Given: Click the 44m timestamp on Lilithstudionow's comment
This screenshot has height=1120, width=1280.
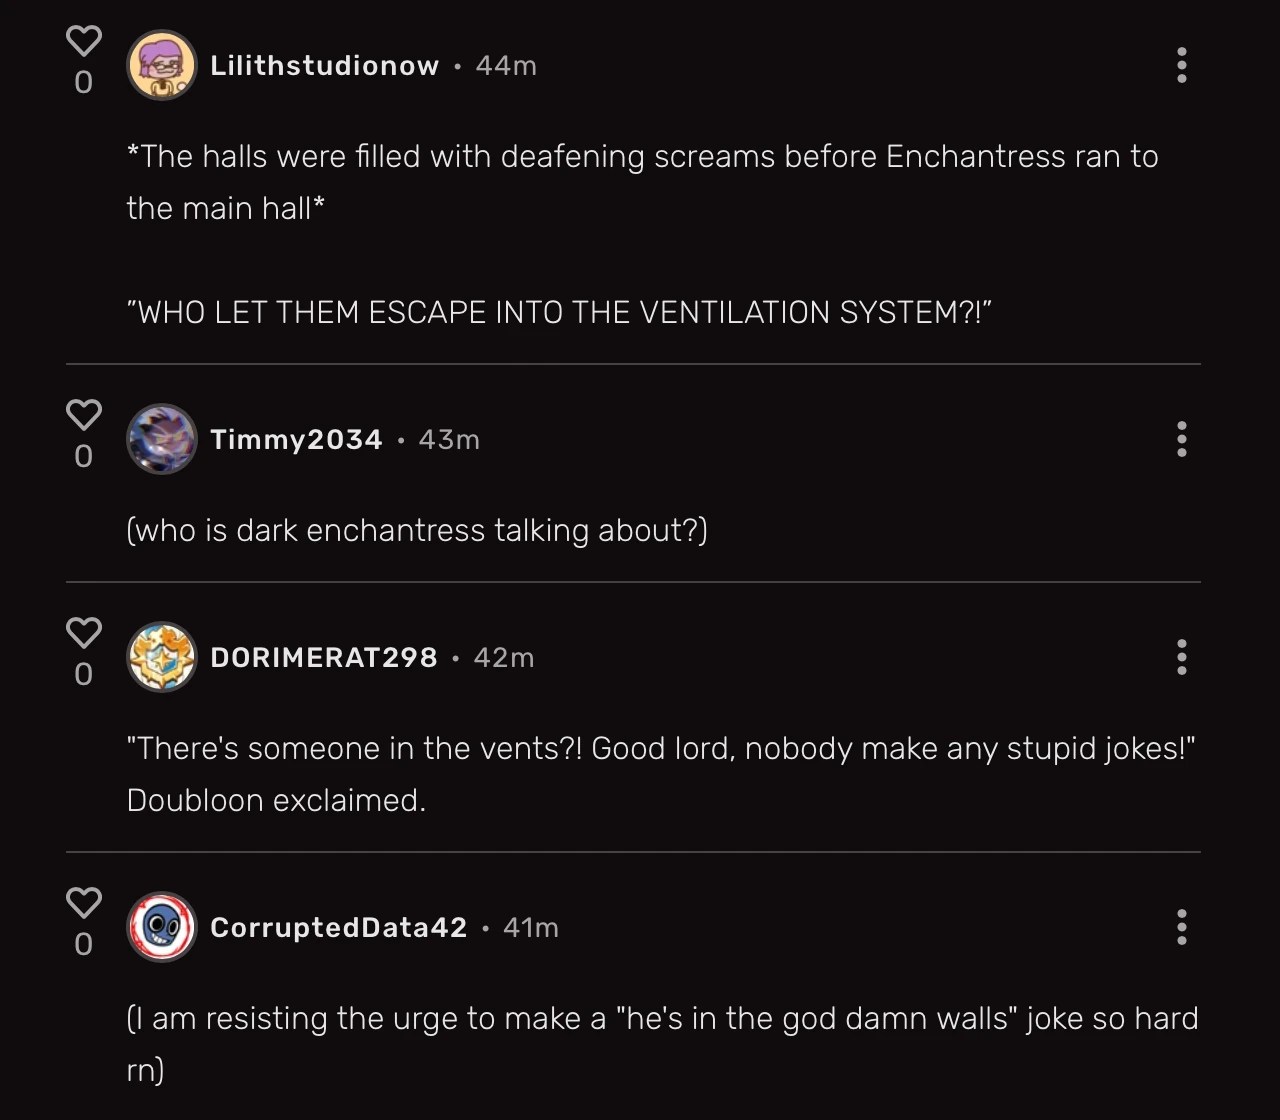Looking at the screenshot, I should pyautogui.click(x=506, y=66).
